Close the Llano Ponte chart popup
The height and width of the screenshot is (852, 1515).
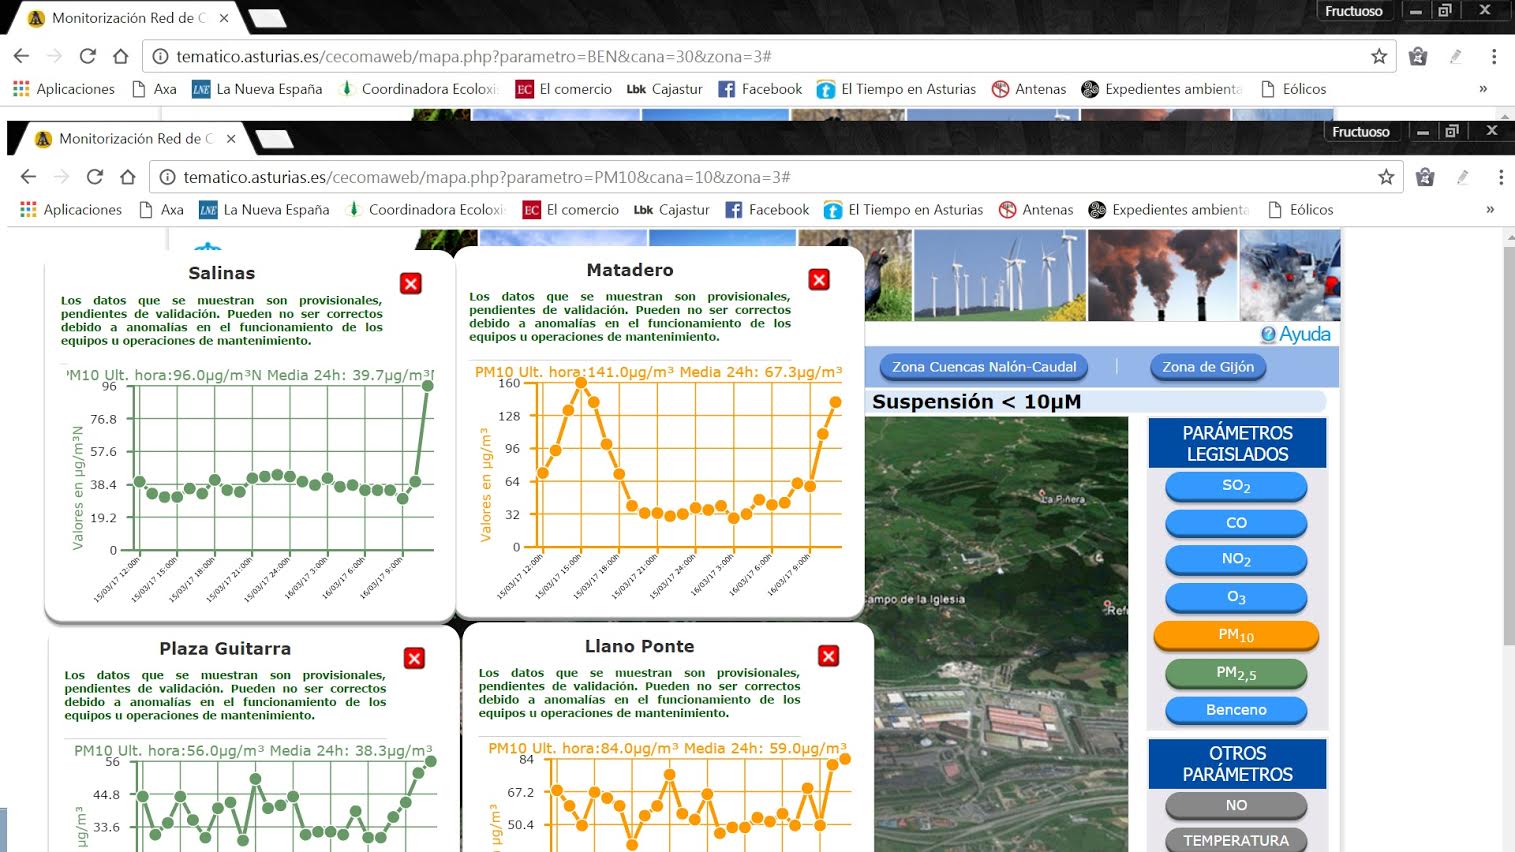[828, 656]
